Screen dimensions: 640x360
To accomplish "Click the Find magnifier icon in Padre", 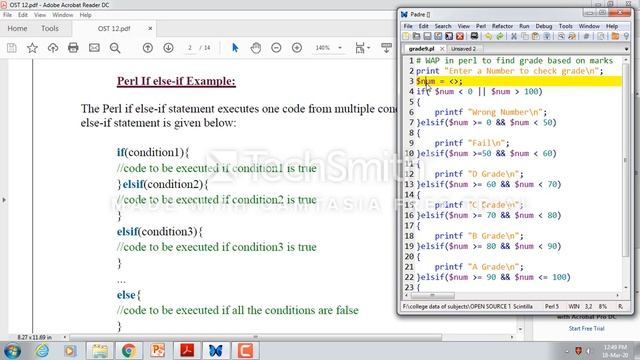I will [561, 36].
